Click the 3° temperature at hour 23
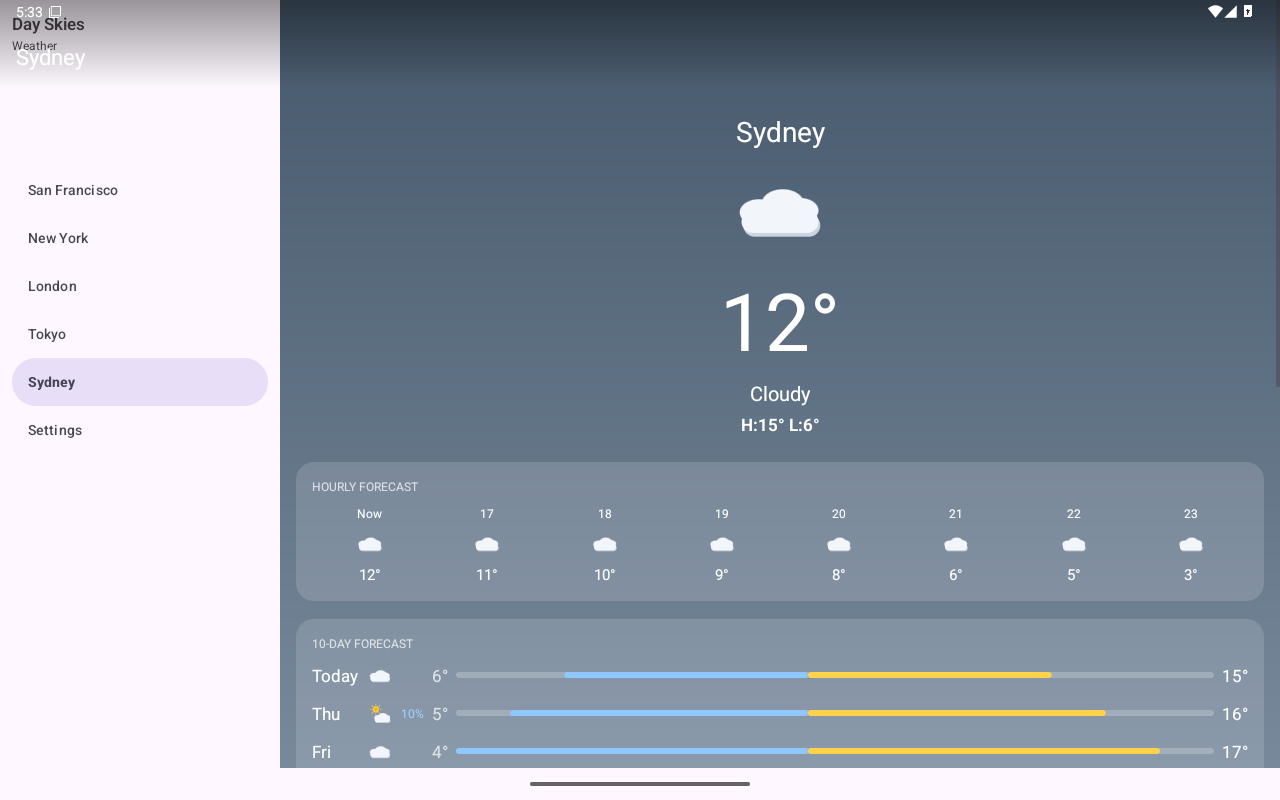The image size is (1280, 800). click(1191, 575)
